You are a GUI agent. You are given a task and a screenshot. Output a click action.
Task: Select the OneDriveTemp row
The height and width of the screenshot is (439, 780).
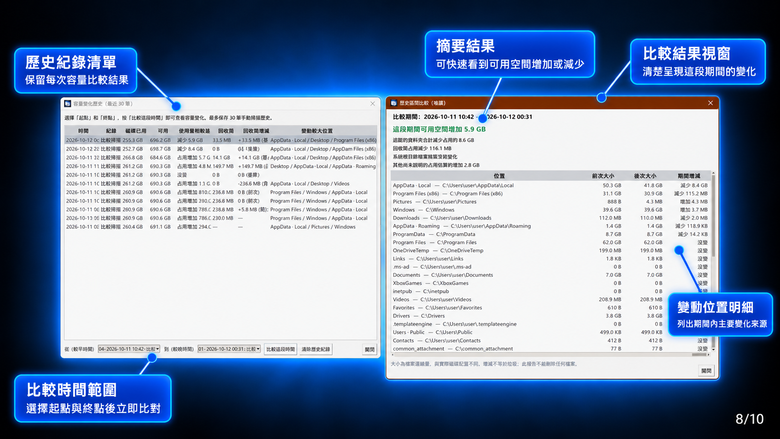(551, 251)
